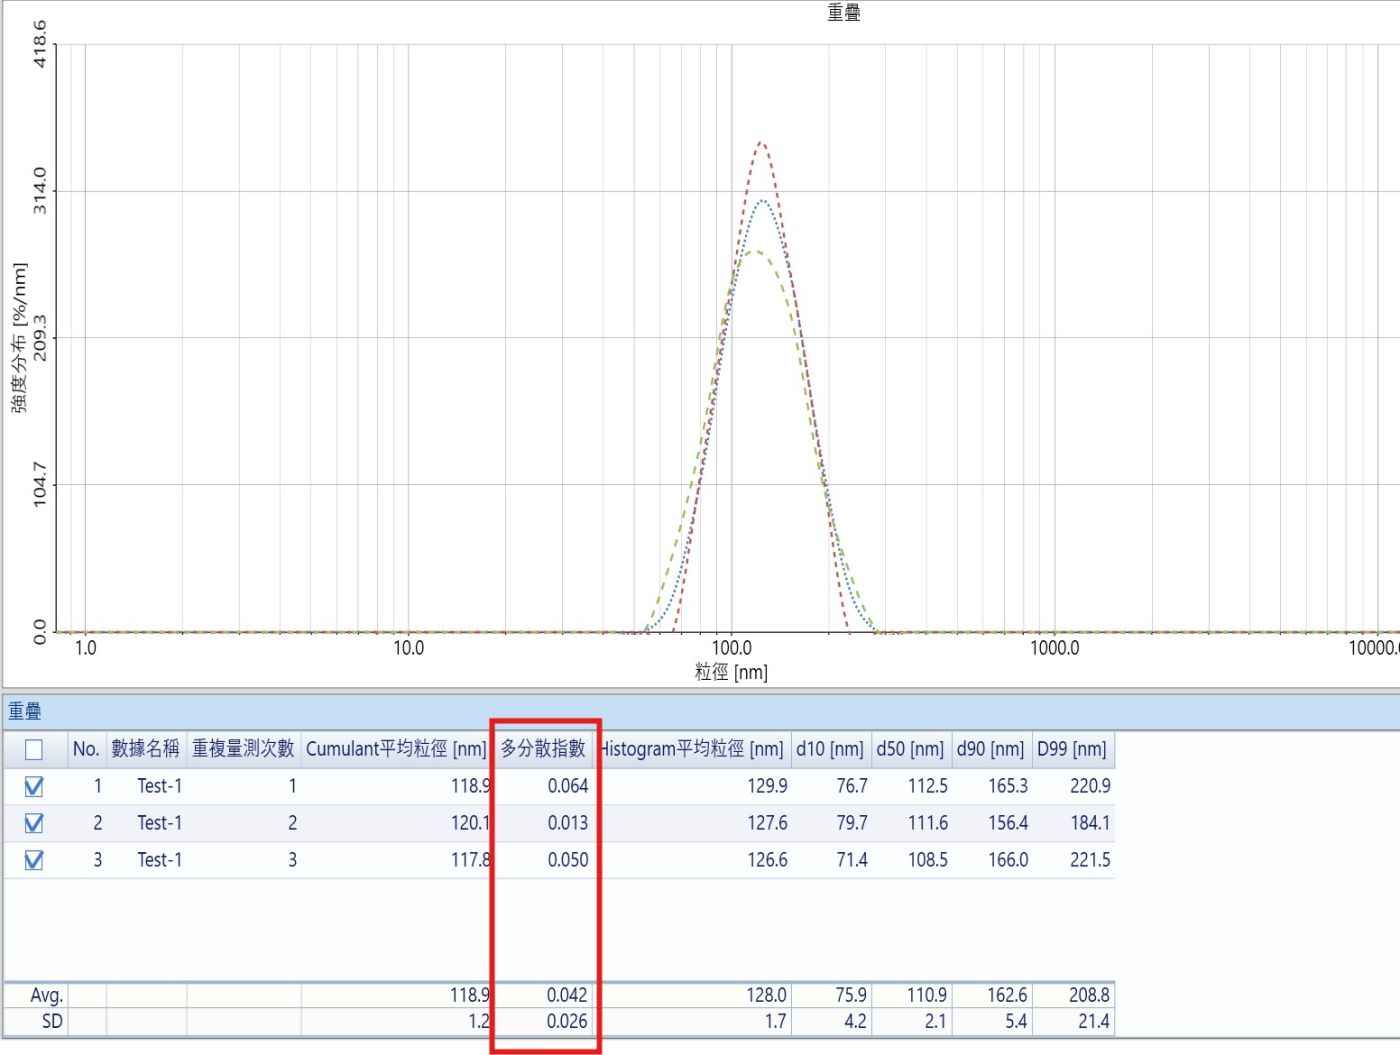Image resolution: width=1400 pixels, height=1055 pixels.
Task: Select the 0.064 polydispersity index cell
Action: (567, 786)
